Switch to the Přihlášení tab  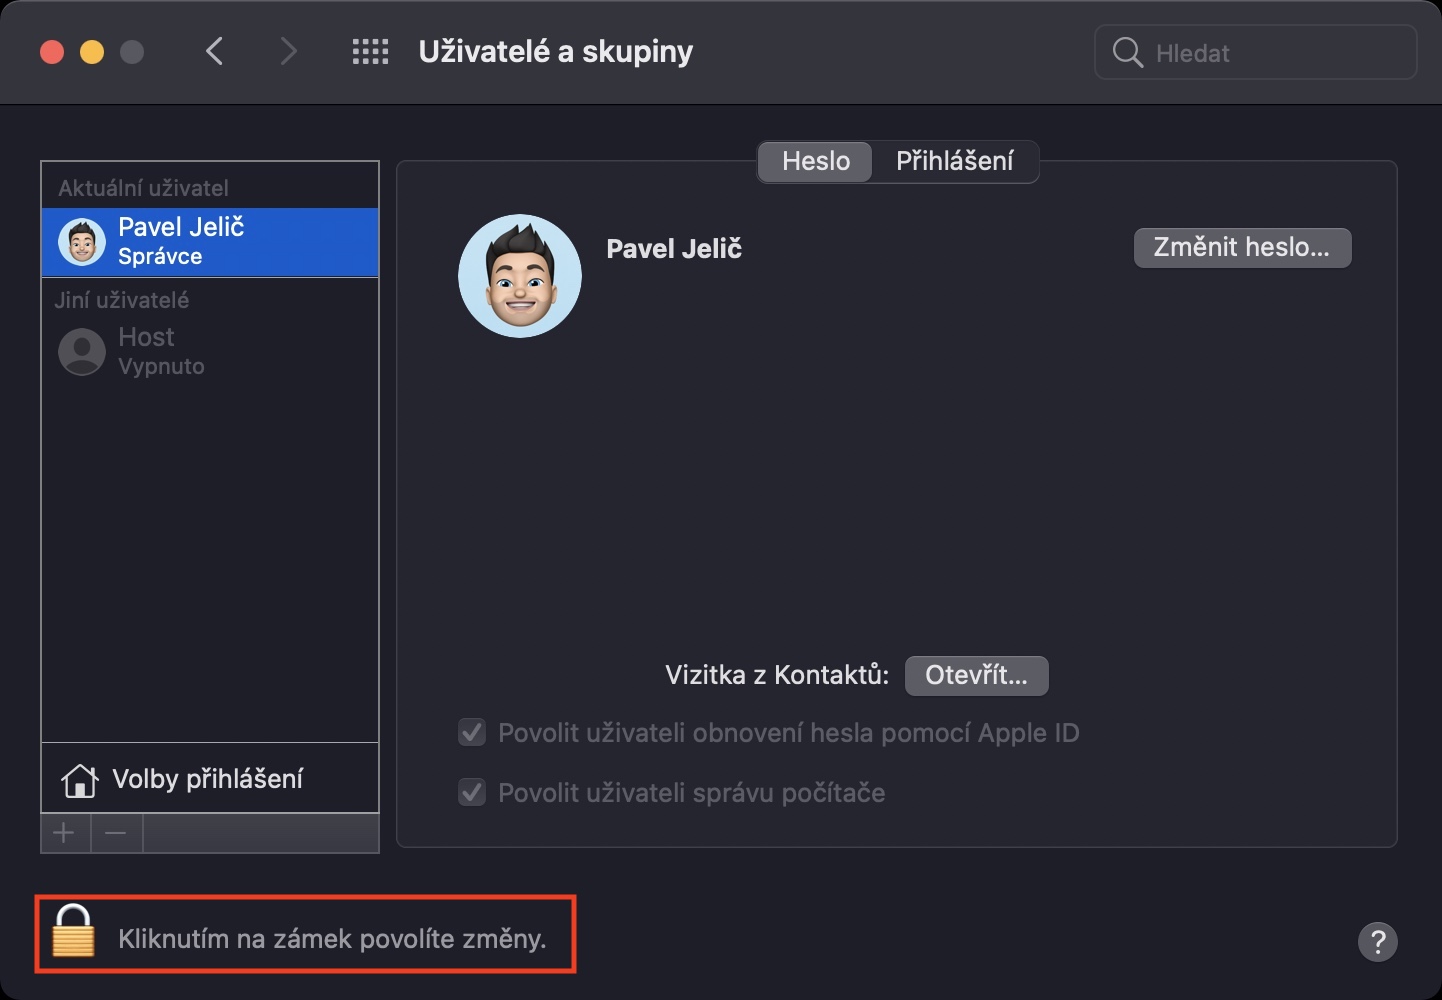954,161
